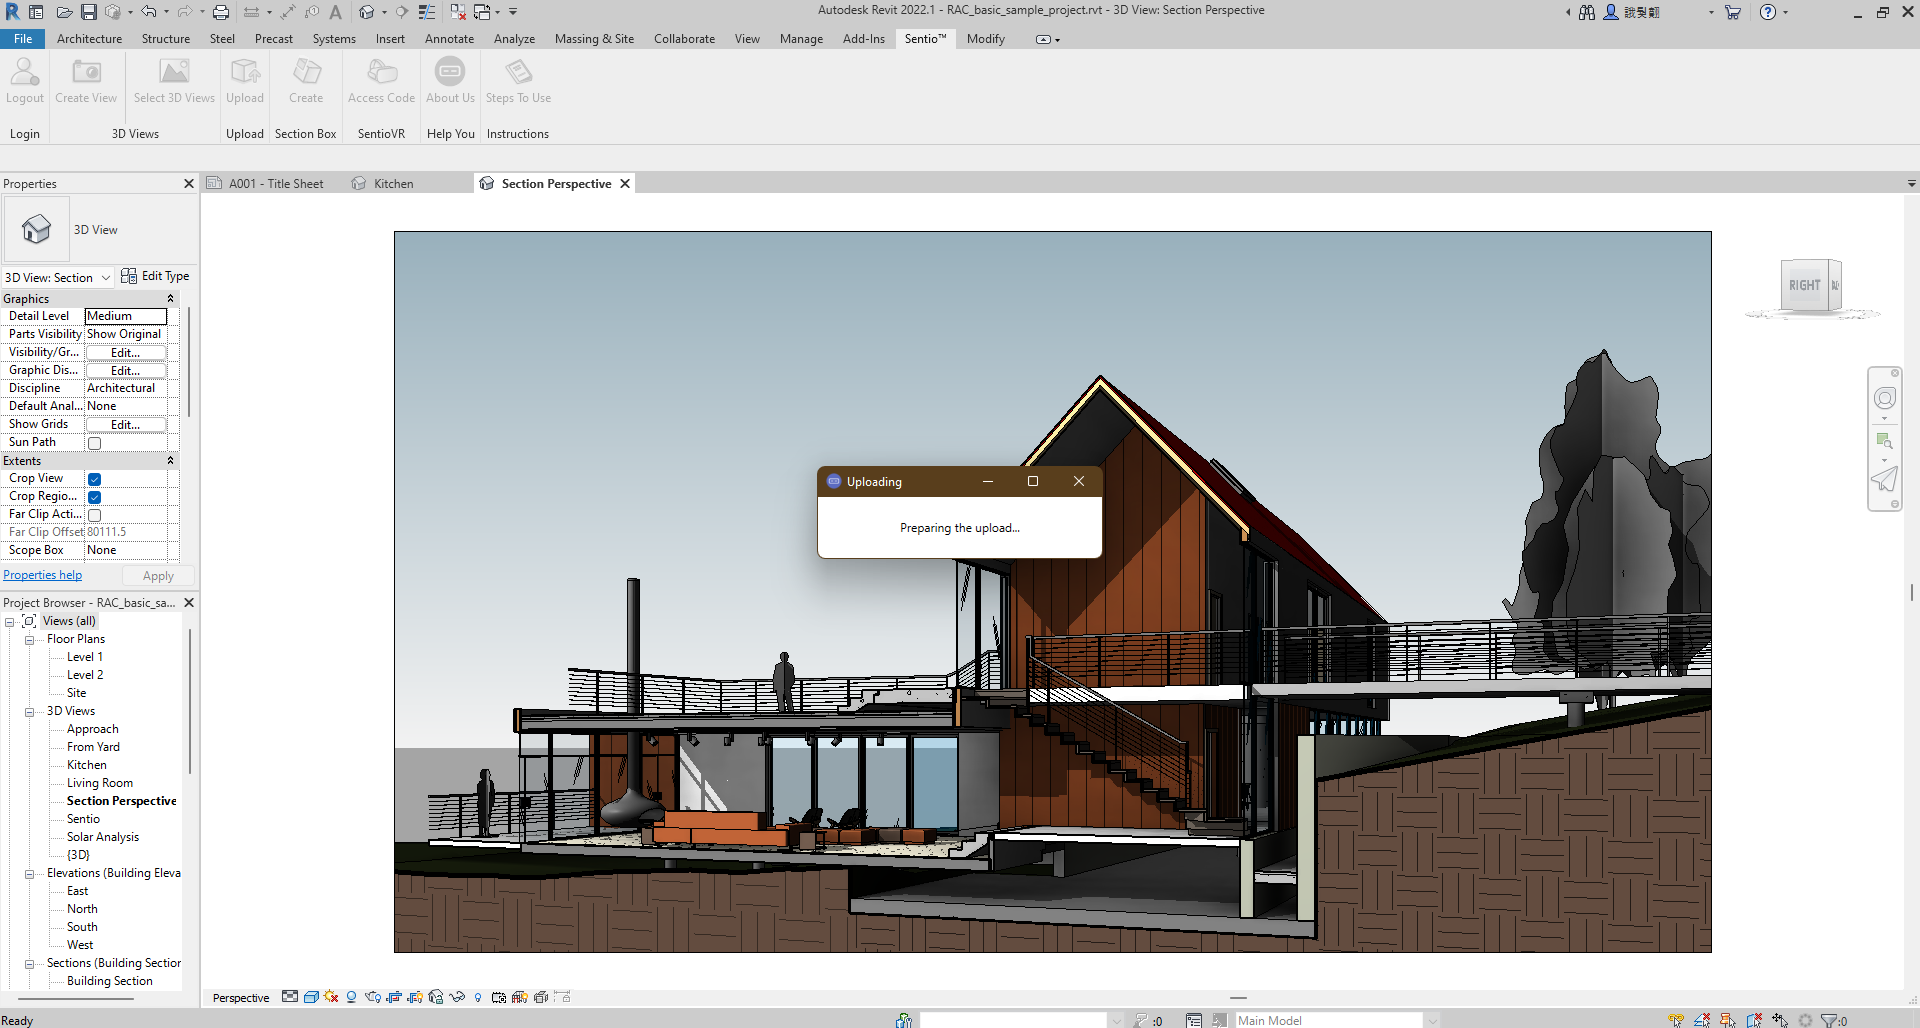
Task: Open the Modify ribbon tab
Action: point(985,39)
